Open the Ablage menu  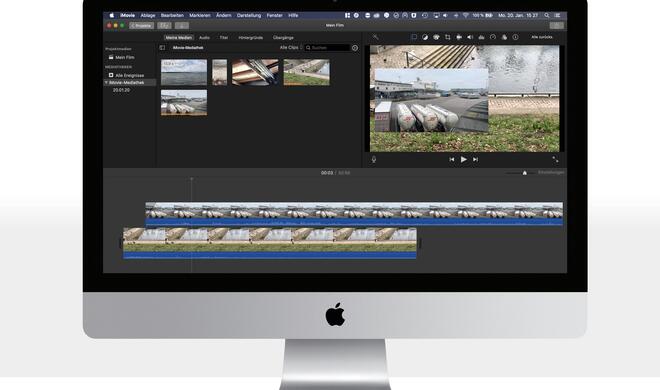coord(148,15)
